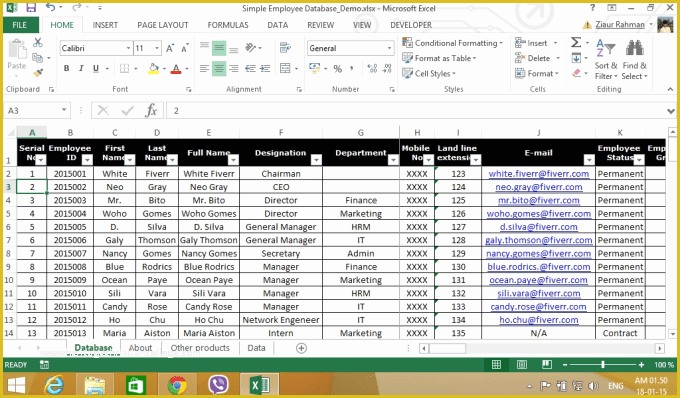Toggle Bold formatting
This screenshot has height=398, width=680.
pos(66,69)
